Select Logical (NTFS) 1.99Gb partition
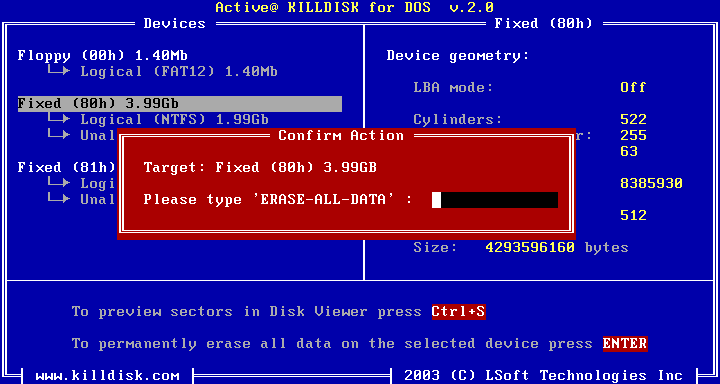The width and height of the screenshot is (720, 384). 174,120
